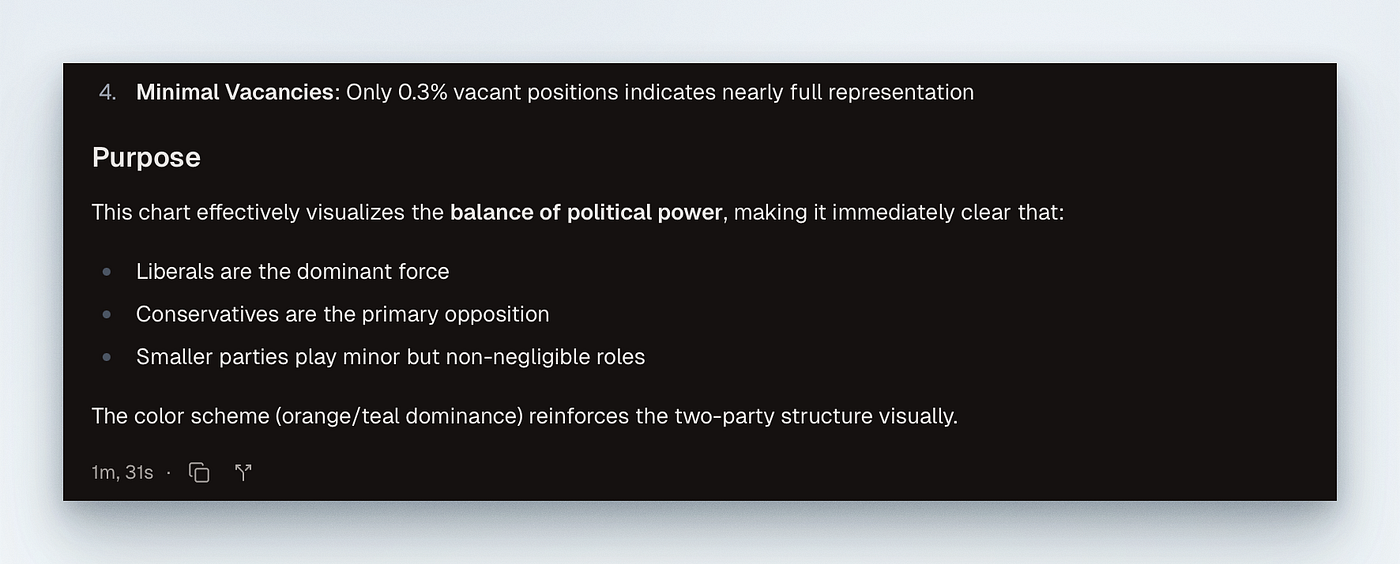The width and height of the screenshot is (1400, 564).
Task: Select the Smaller parties bullet text
Action: coord(391,357)
